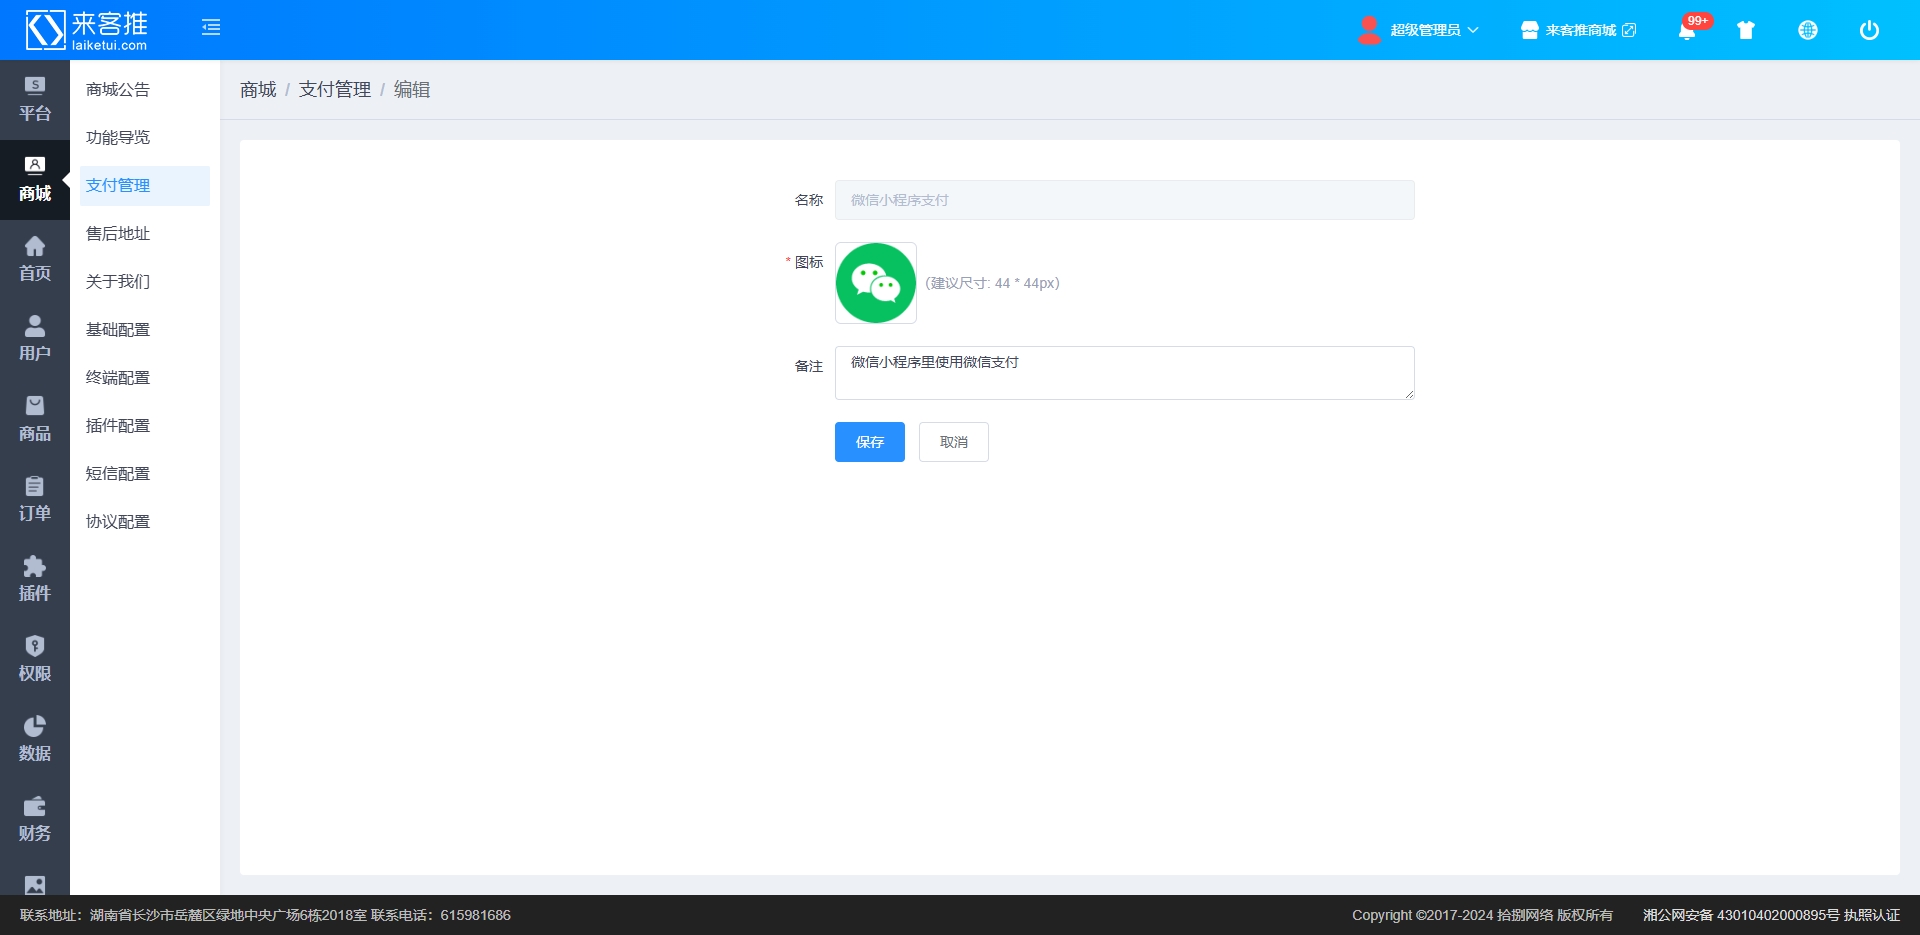Go to 首页 in left navigation

35,259
